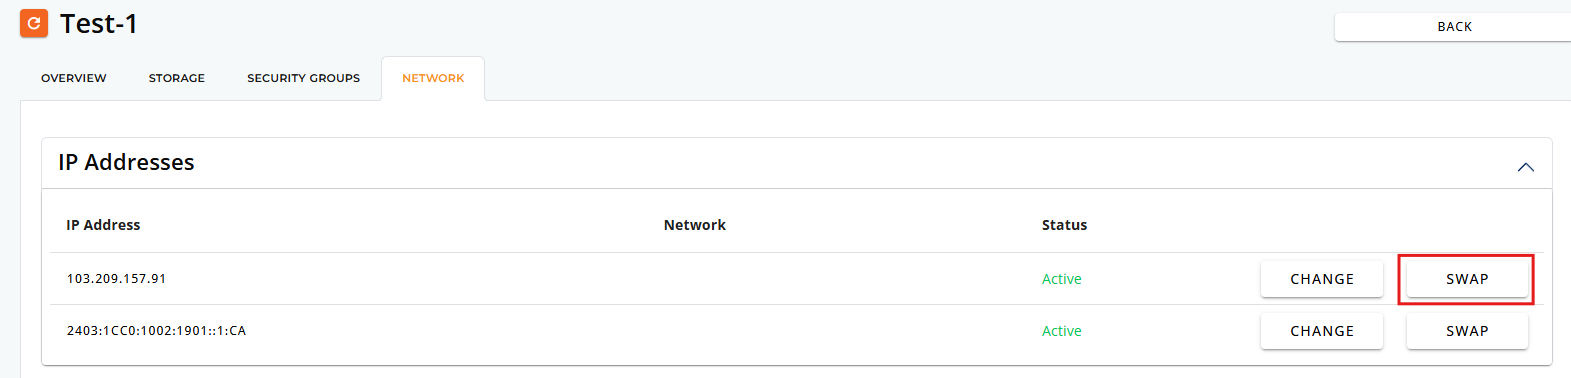1571x378 pixels.
Task: Click the Status column header
Action: 1064,225
